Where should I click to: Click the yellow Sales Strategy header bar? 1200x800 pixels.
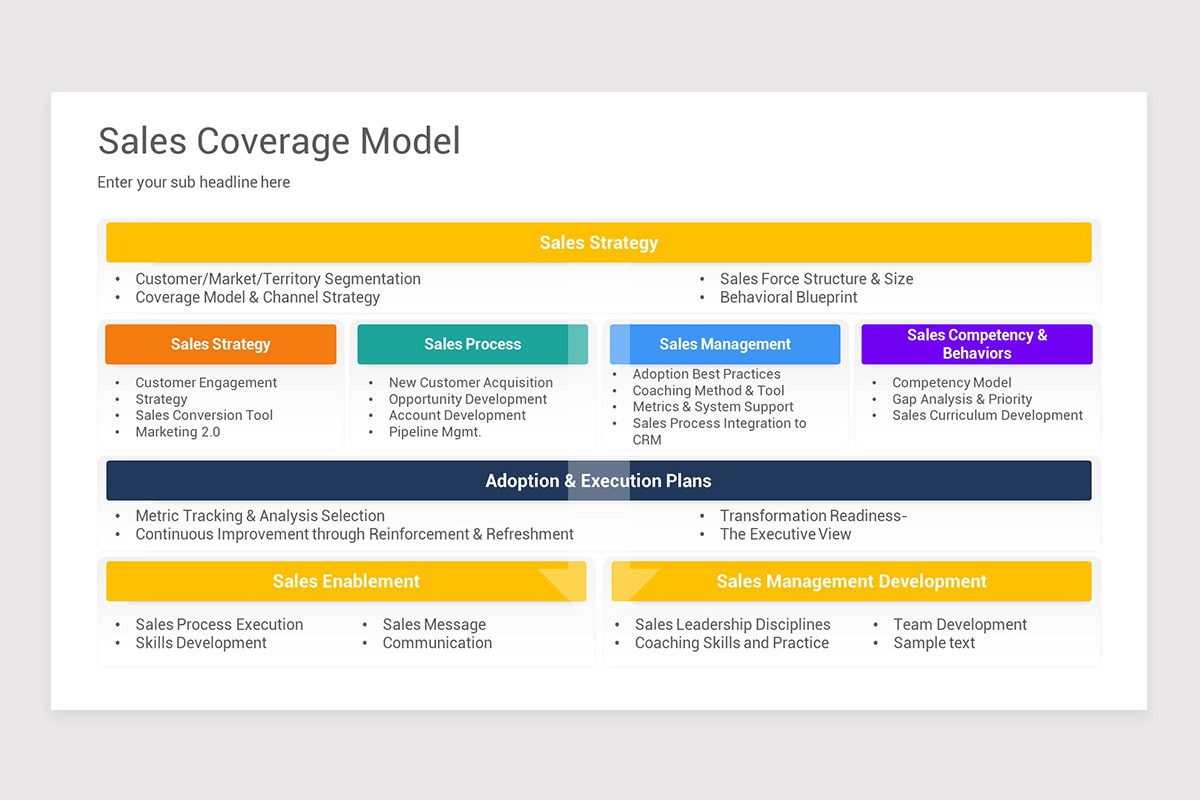pos(597,242)
